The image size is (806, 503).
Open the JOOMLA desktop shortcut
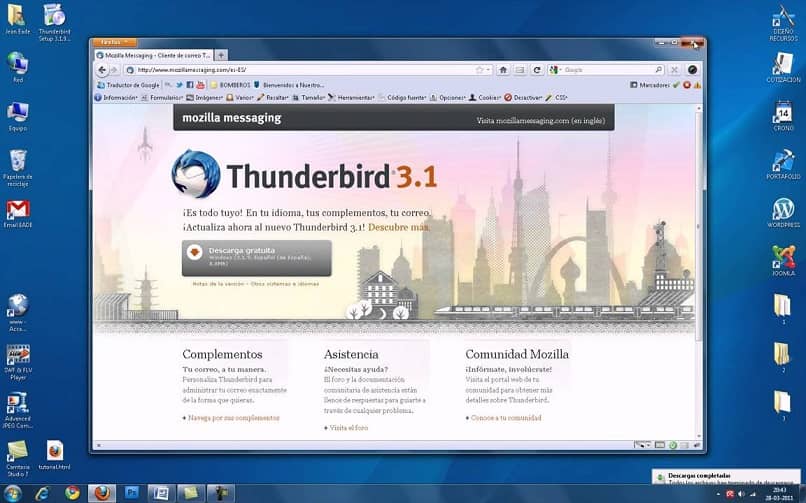[783, 260]
